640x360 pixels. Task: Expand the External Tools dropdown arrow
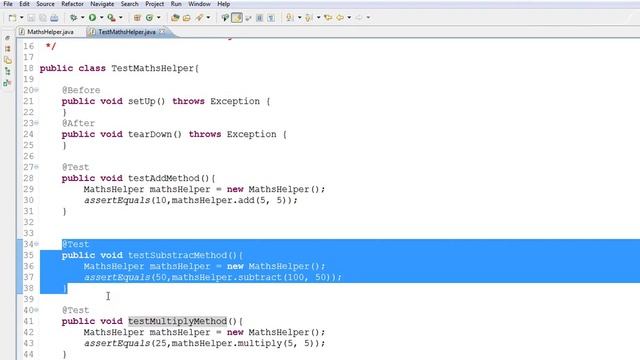tap(121, 18)
